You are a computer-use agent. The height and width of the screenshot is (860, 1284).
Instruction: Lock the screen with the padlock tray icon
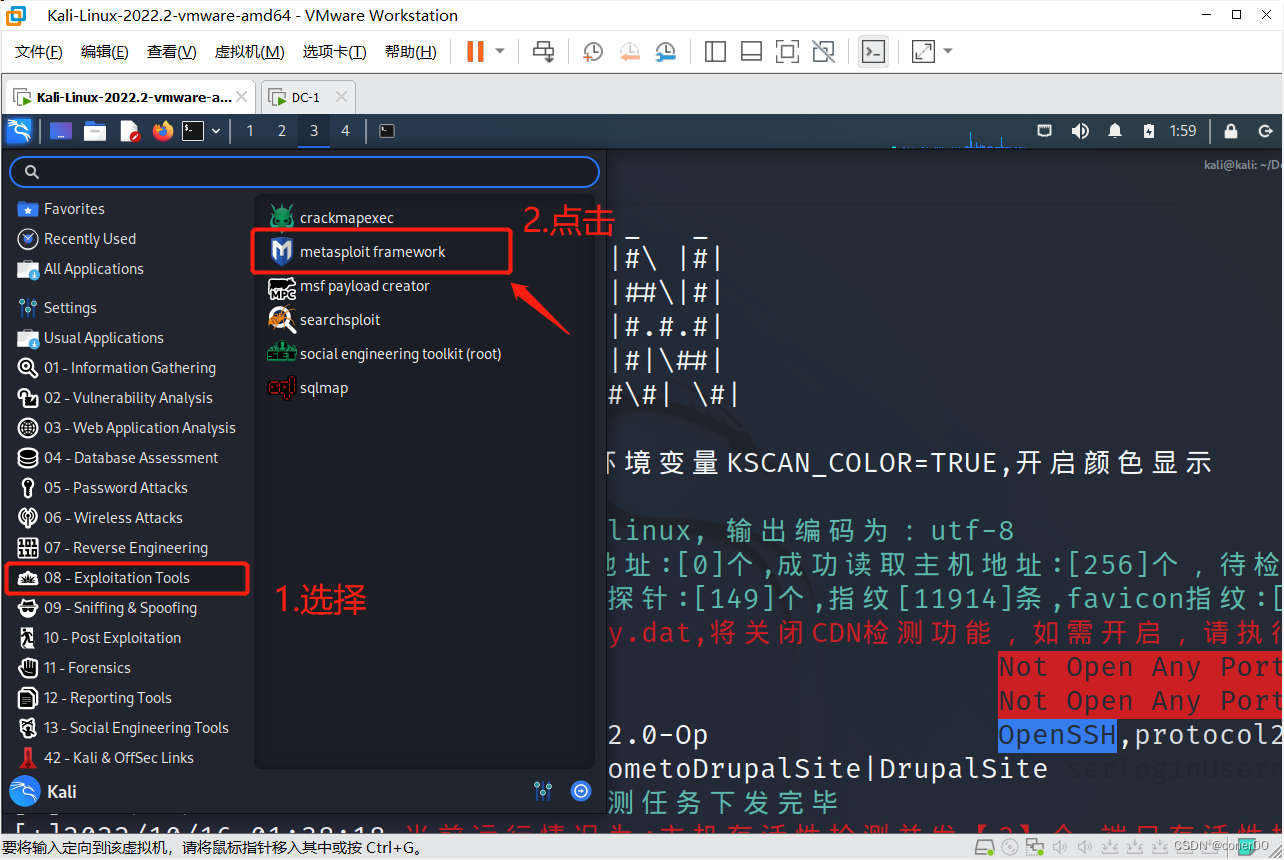point(1230,130)
